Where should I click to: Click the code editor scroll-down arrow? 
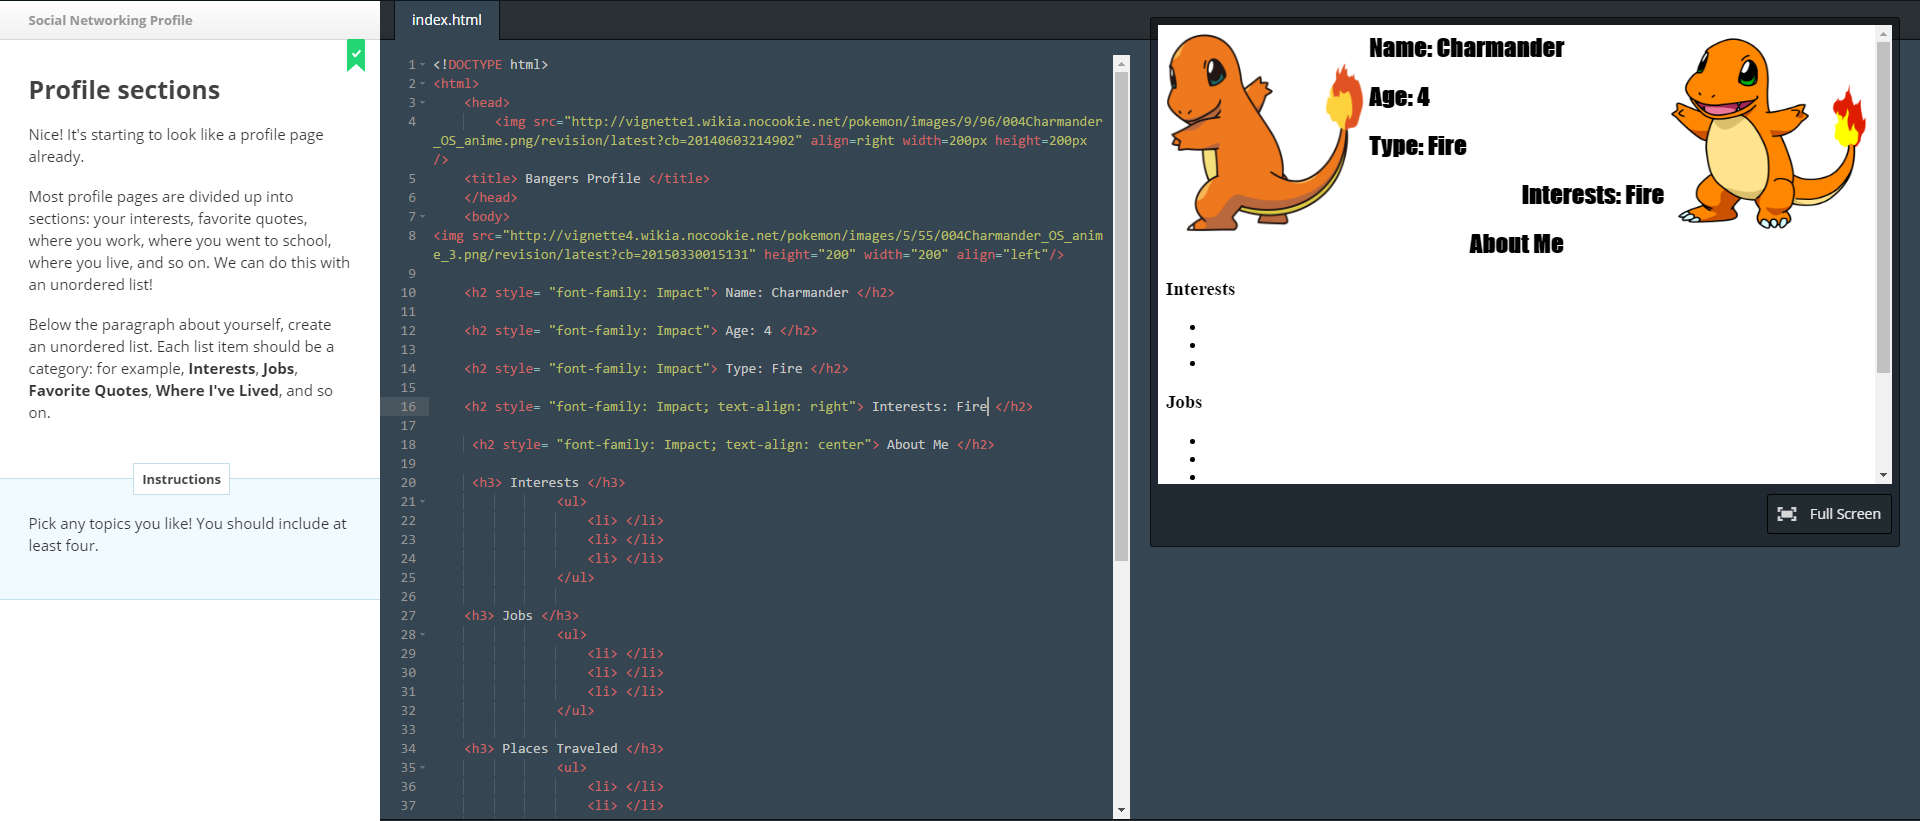click(x=1121, y=809)
